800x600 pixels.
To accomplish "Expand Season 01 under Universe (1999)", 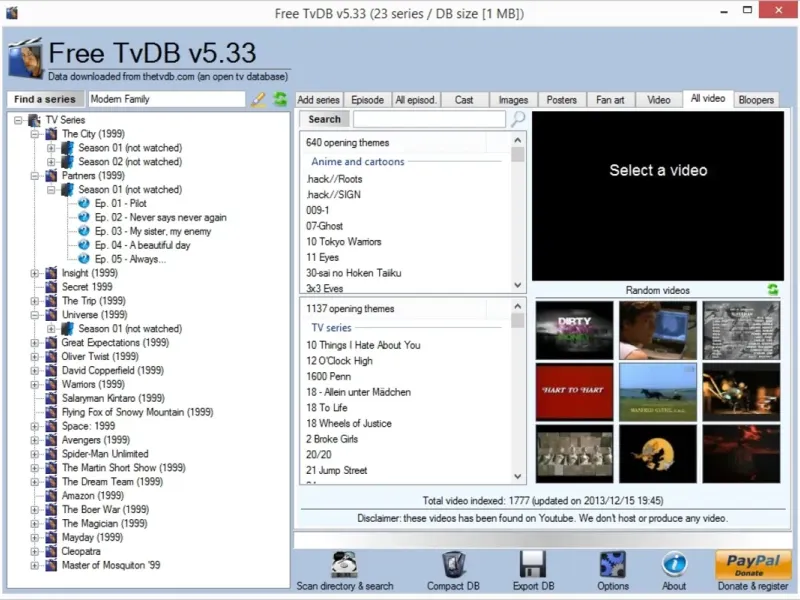I will [52, 329].
